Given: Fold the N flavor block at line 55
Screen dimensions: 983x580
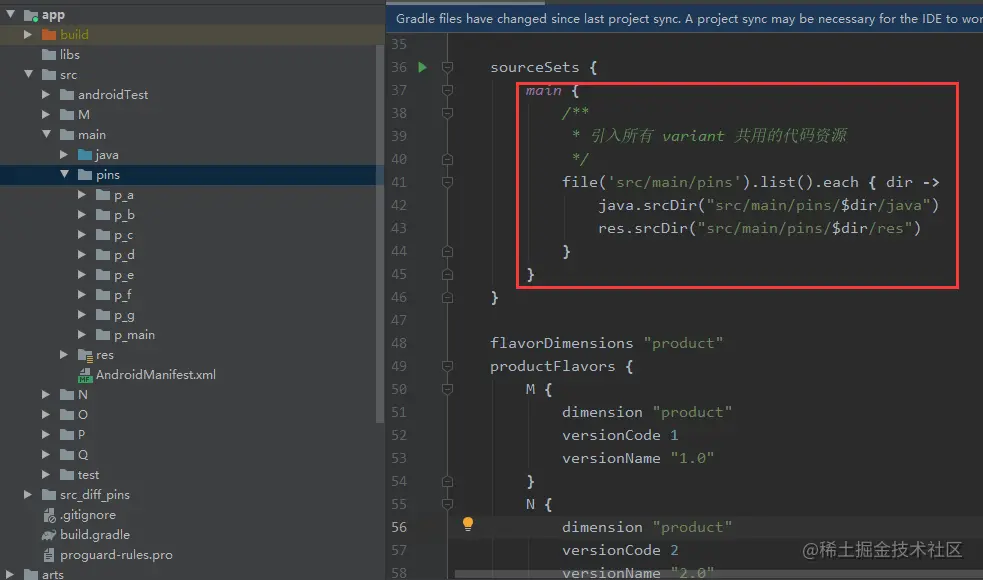Looking at the screenshot, I should point(448,504).
